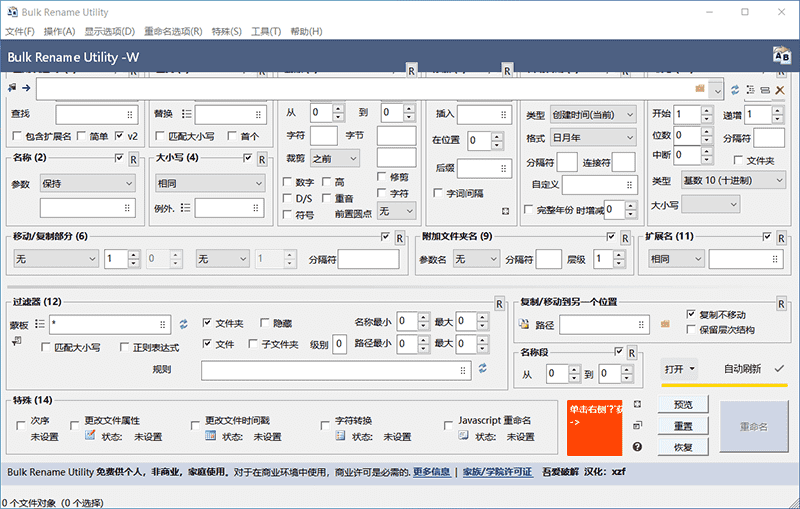This screenshot has height=509, width=800.
Task: Click the orange X icon beside path bar
Action: click(780, 90)
